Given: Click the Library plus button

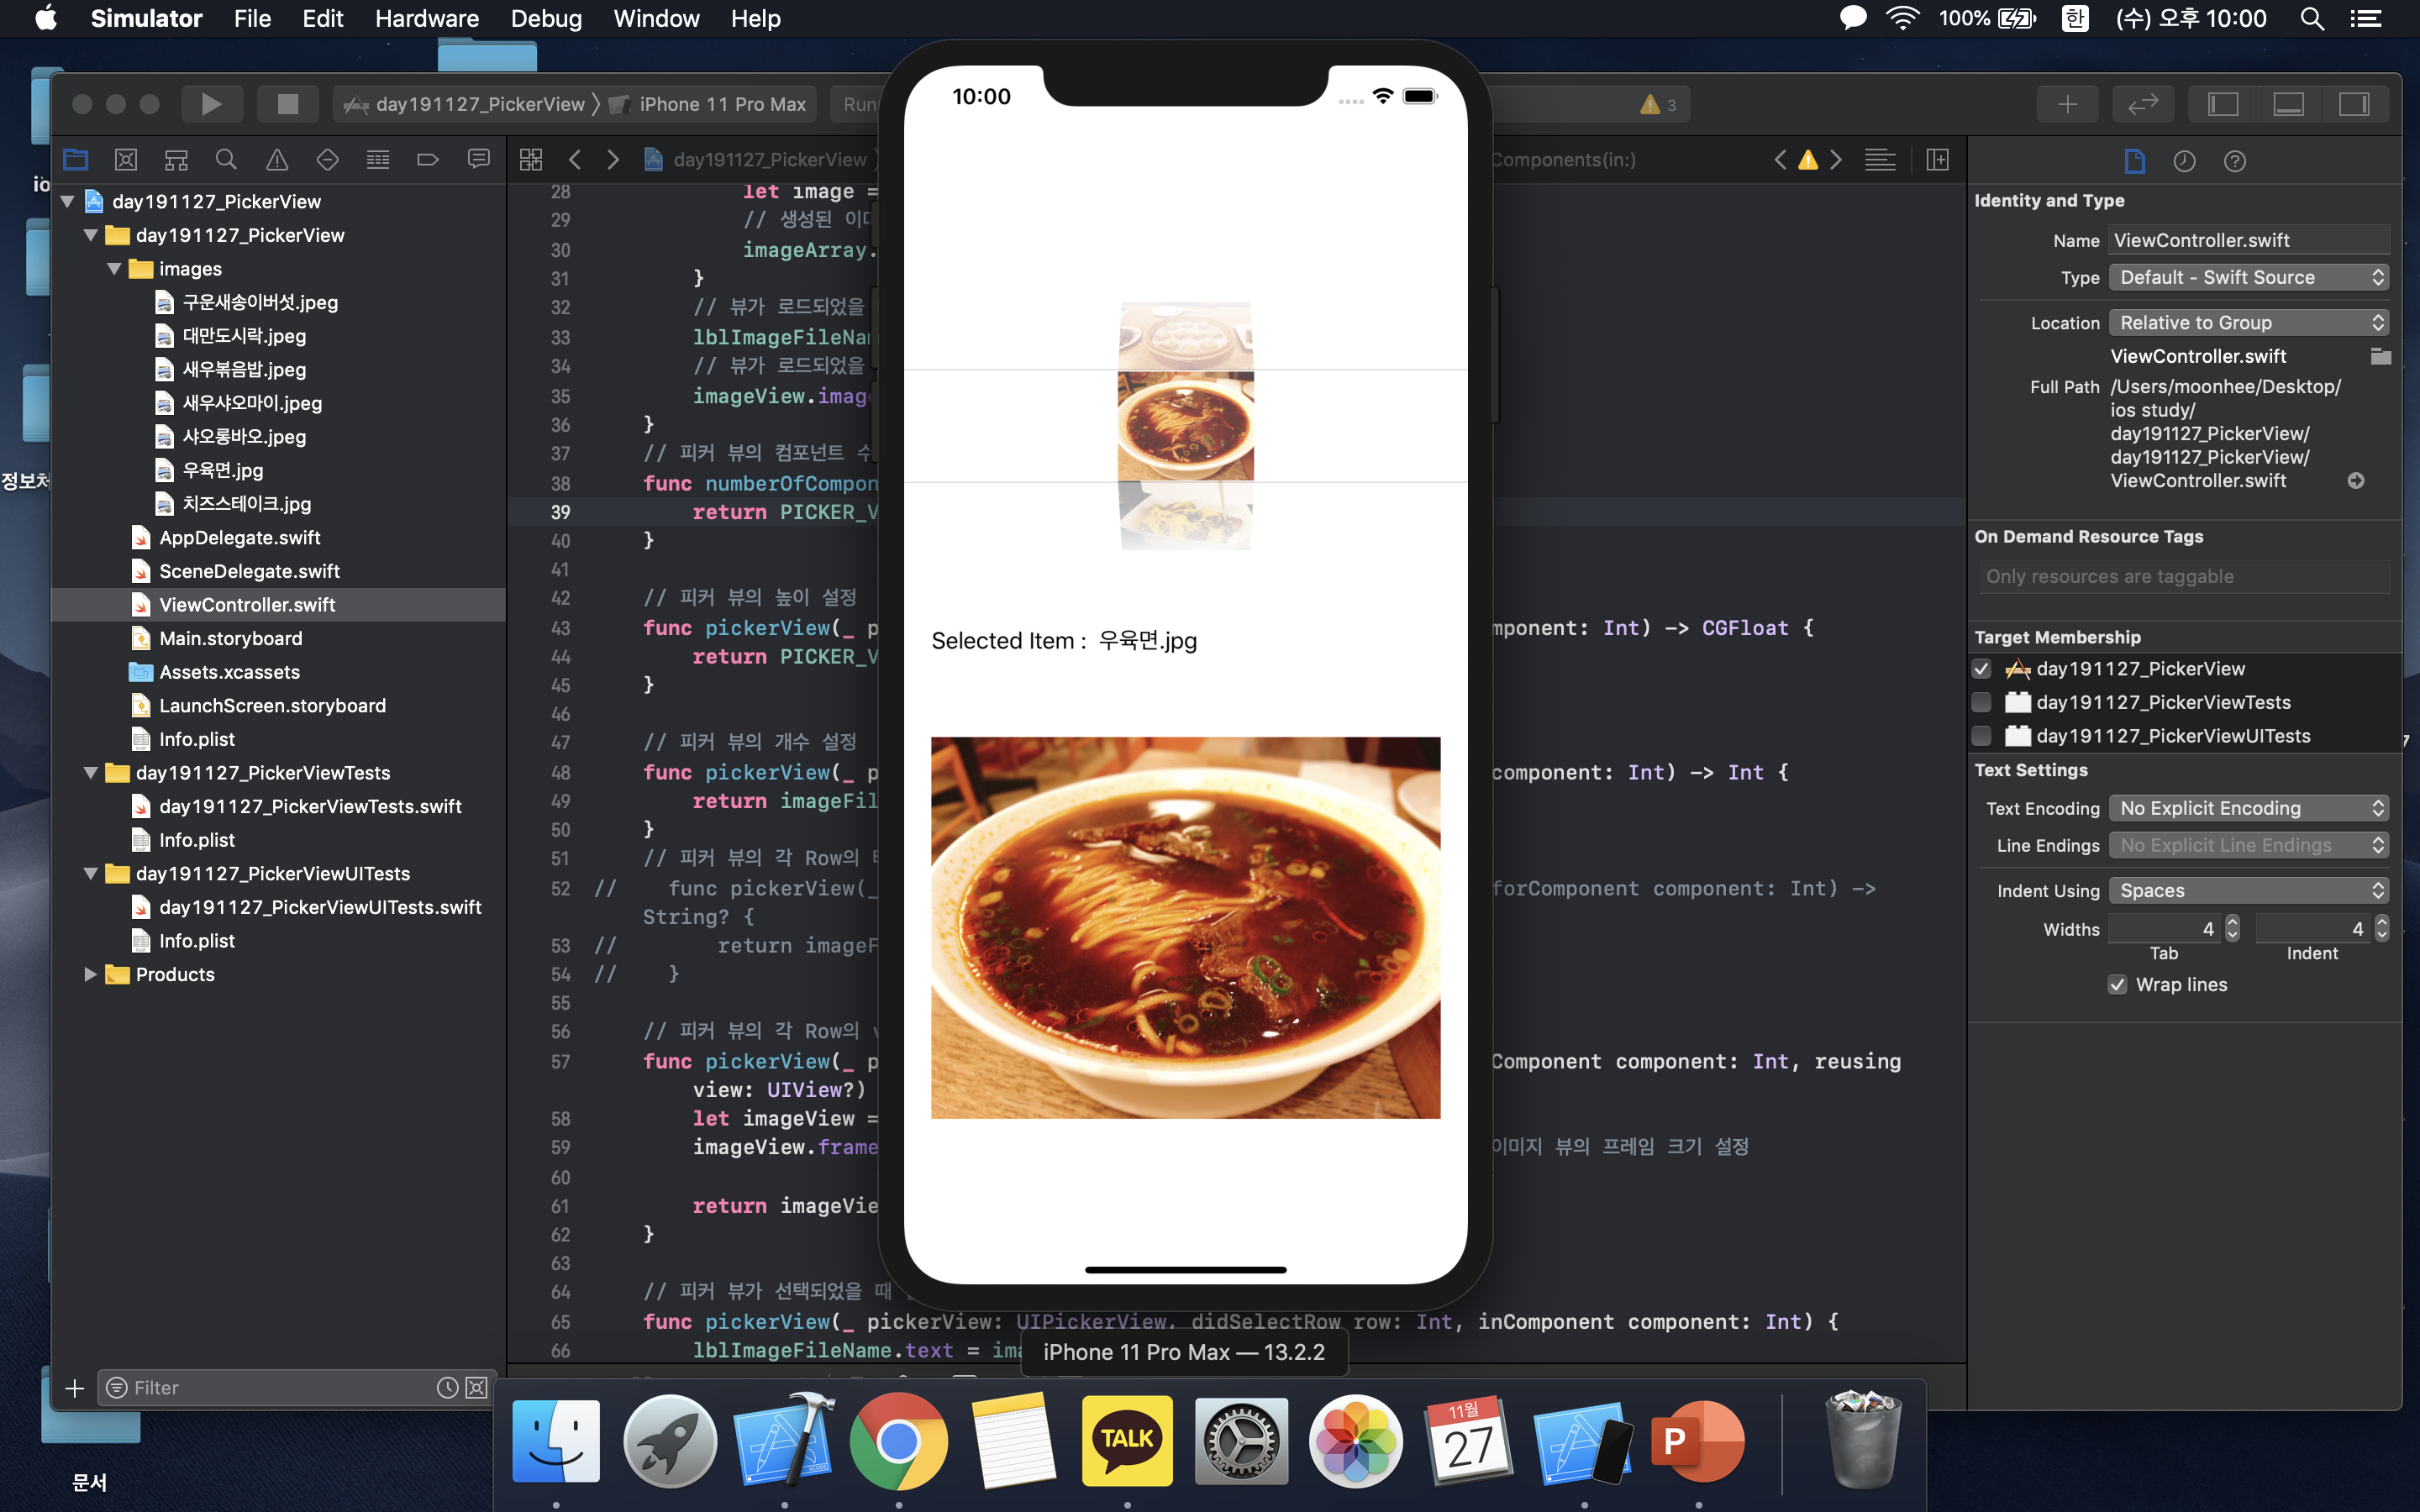Looking at the screenshot, I should (2067, 104).
